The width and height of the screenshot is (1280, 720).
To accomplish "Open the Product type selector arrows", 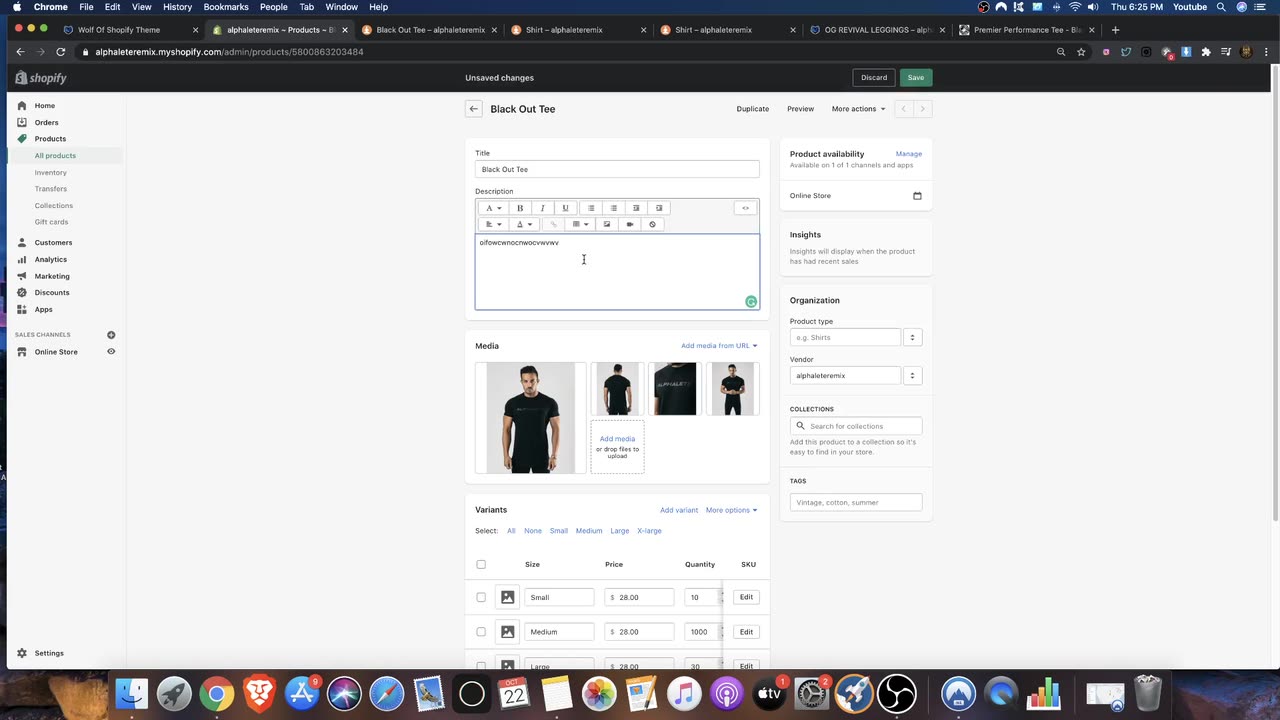I will point(912,338).
